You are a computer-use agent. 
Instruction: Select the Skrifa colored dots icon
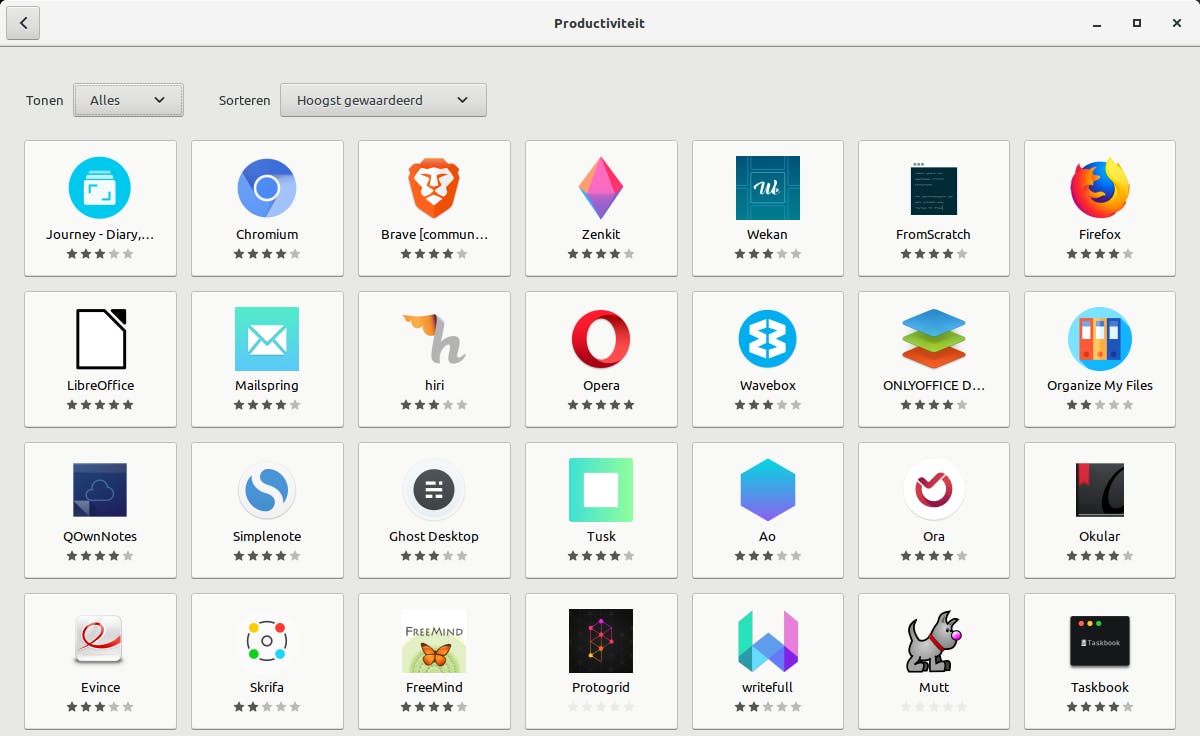tap(267, 641)
